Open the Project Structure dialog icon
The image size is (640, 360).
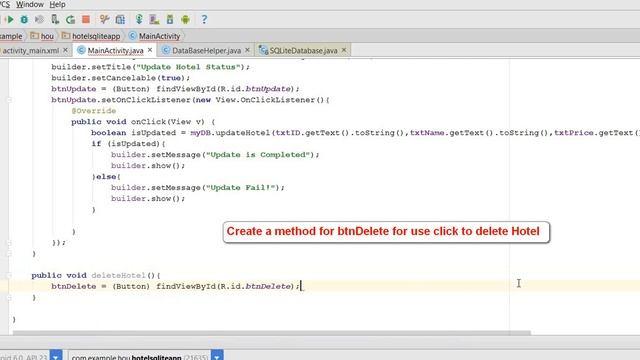tap(120, 20)
